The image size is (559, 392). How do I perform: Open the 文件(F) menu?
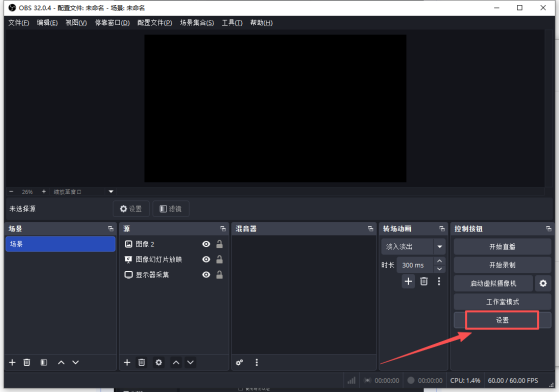click(x=19, y=23)
